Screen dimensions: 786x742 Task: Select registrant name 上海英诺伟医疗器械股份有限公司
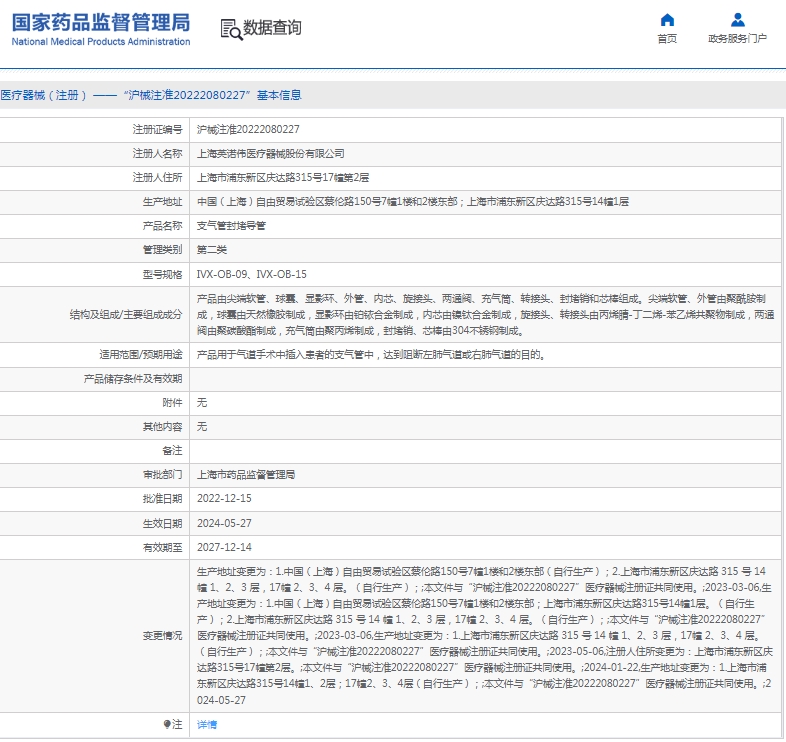[x=271, y=153]
